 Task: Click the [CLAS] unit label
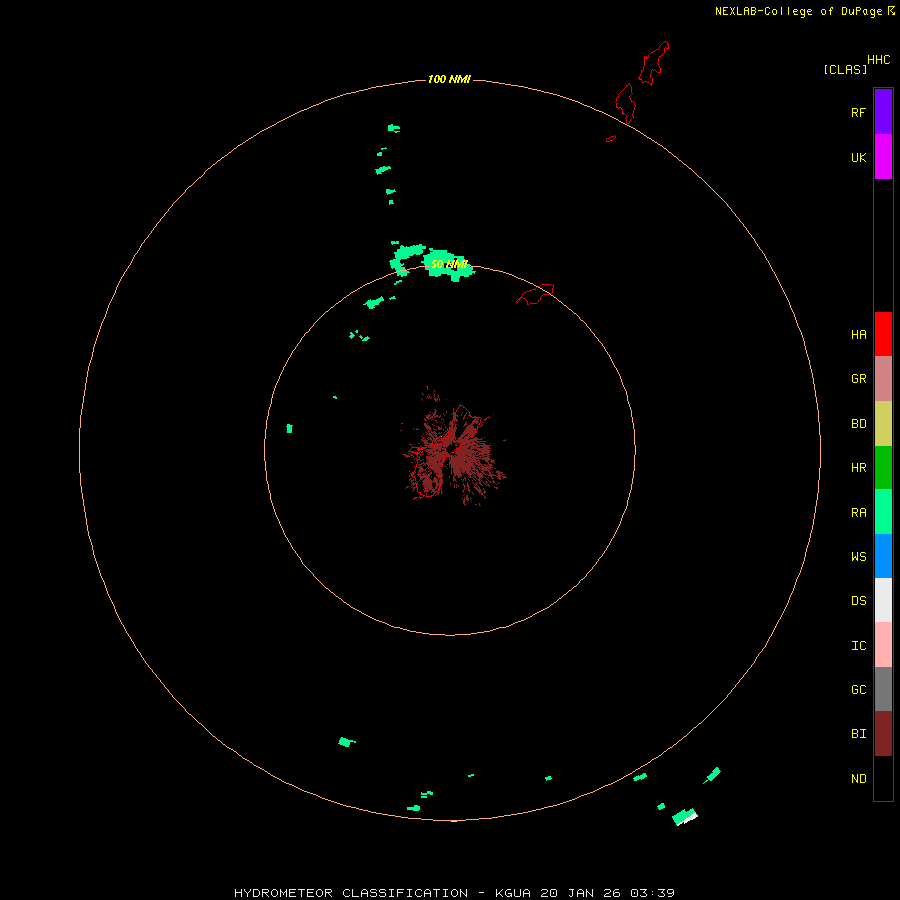point(845,70)
